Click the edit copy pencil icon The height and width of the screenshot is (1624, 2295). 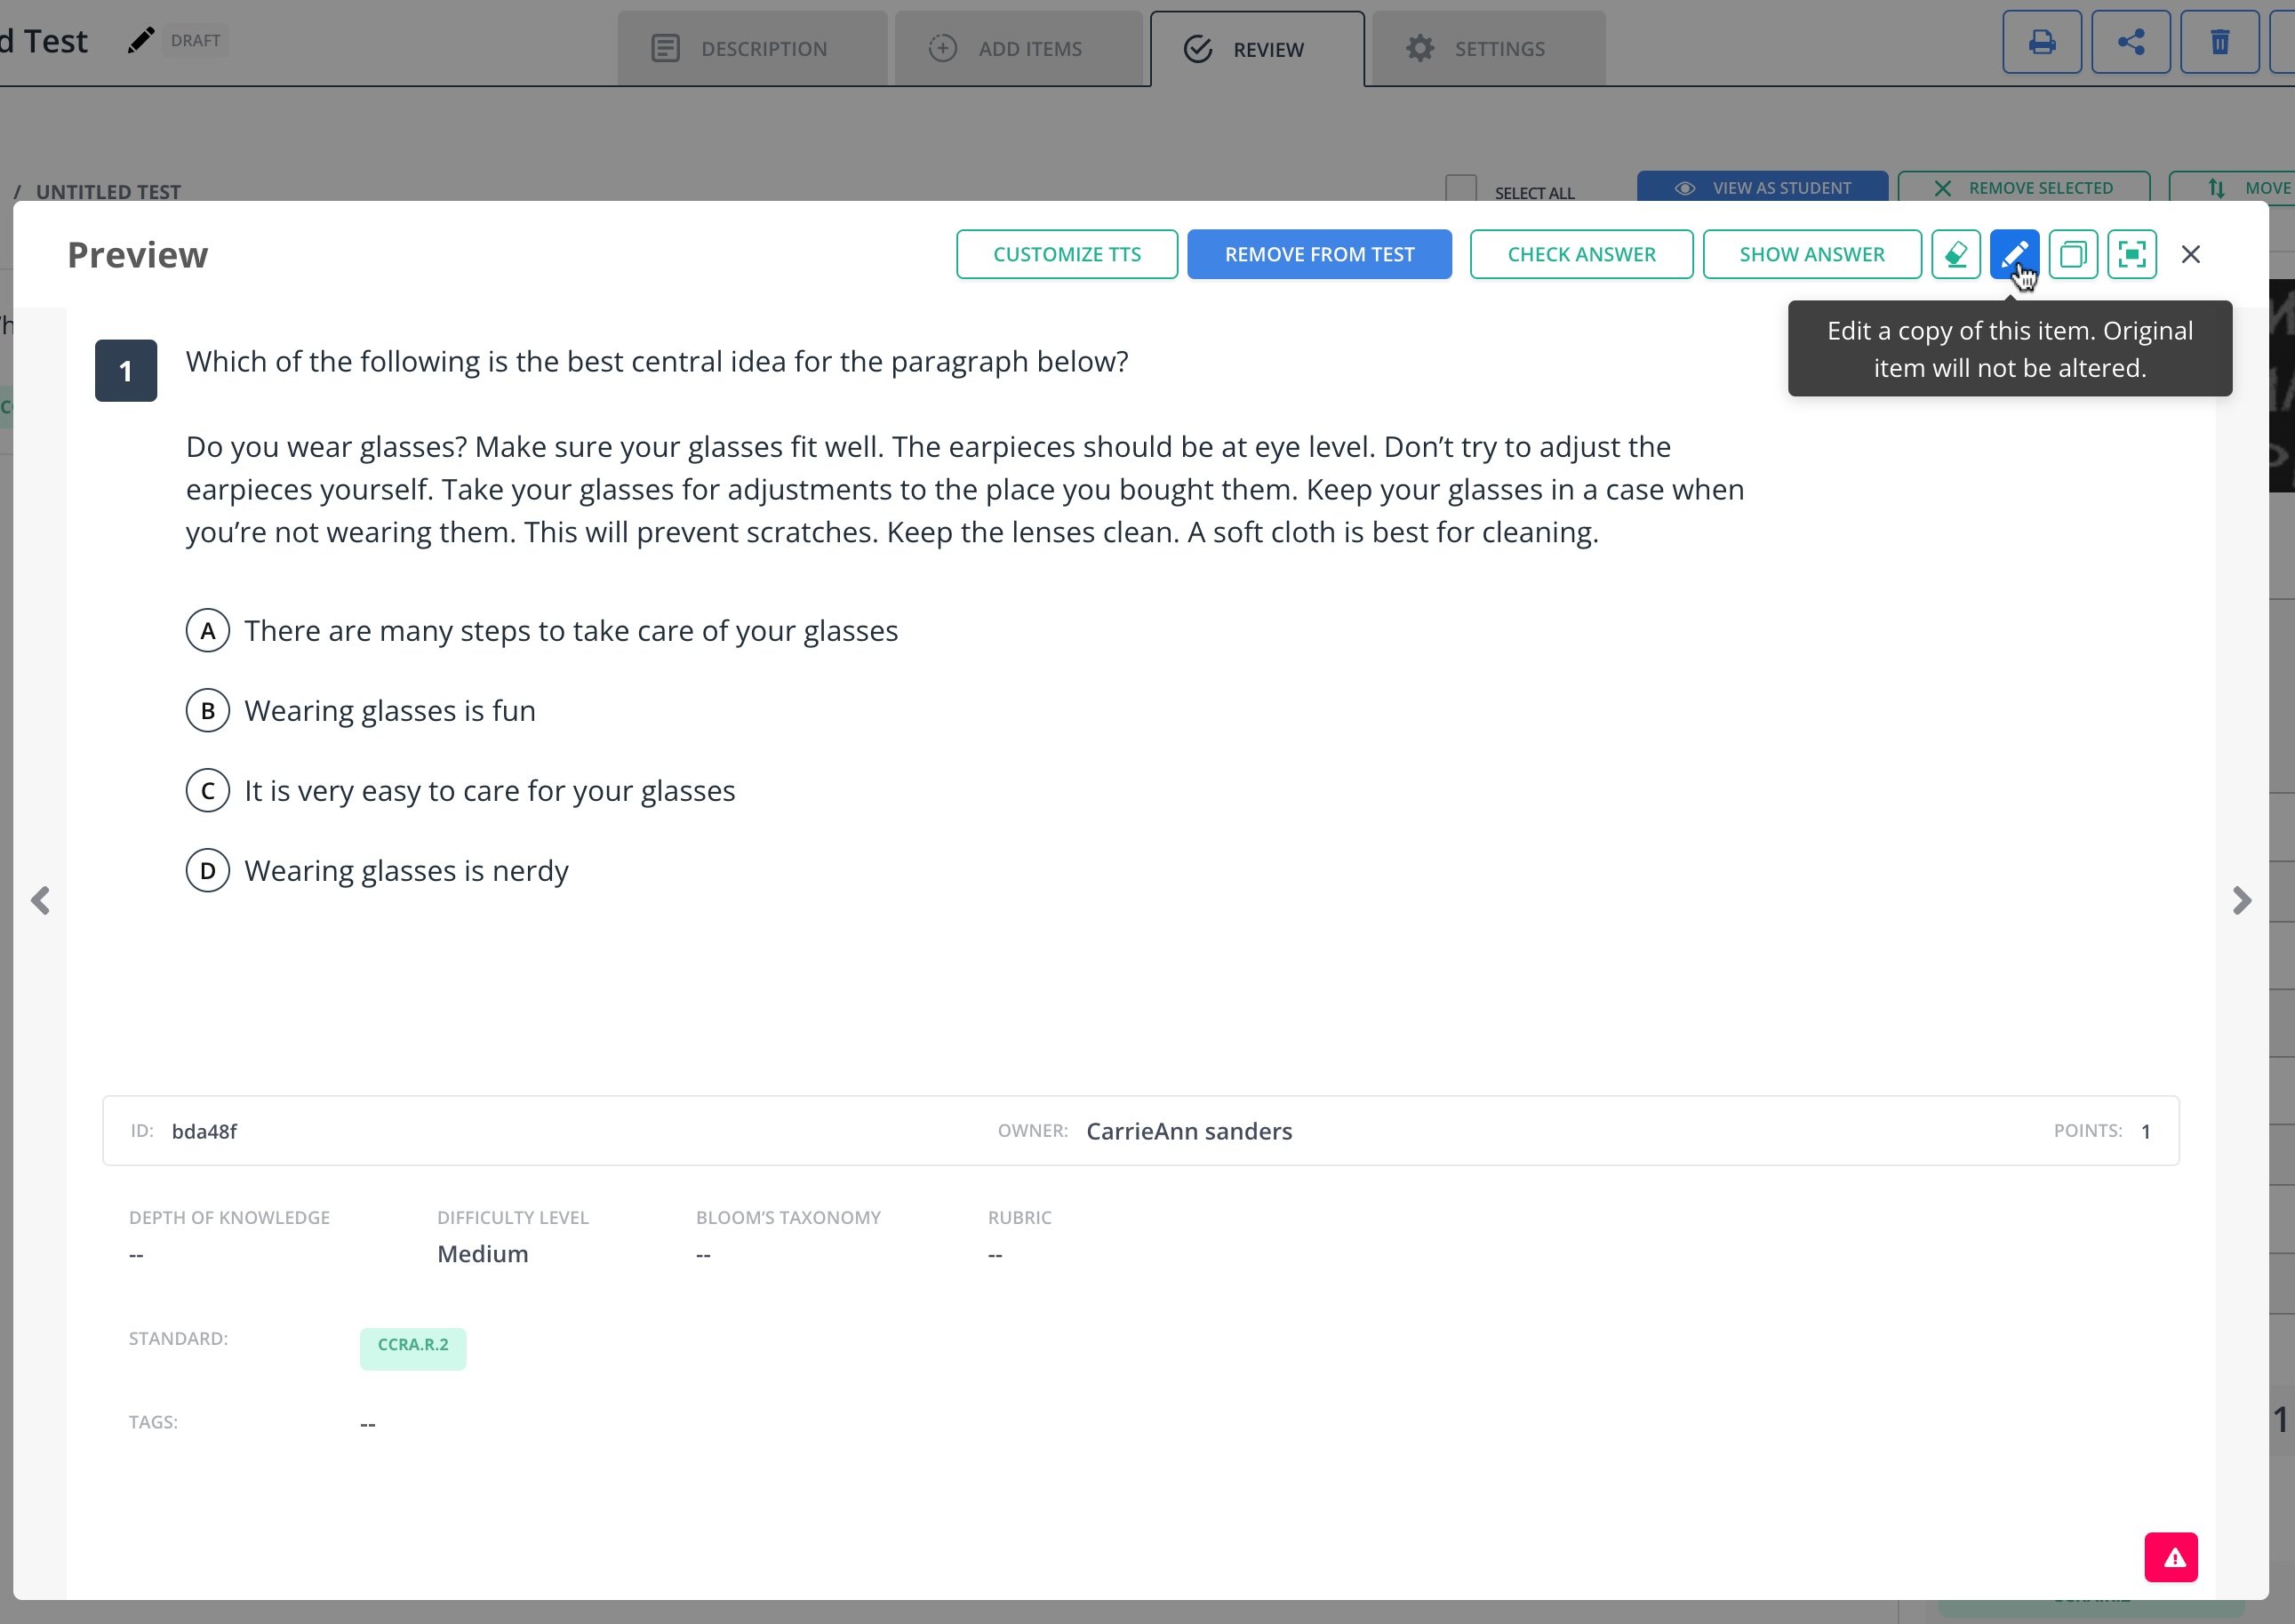(x=2014, y=254)
